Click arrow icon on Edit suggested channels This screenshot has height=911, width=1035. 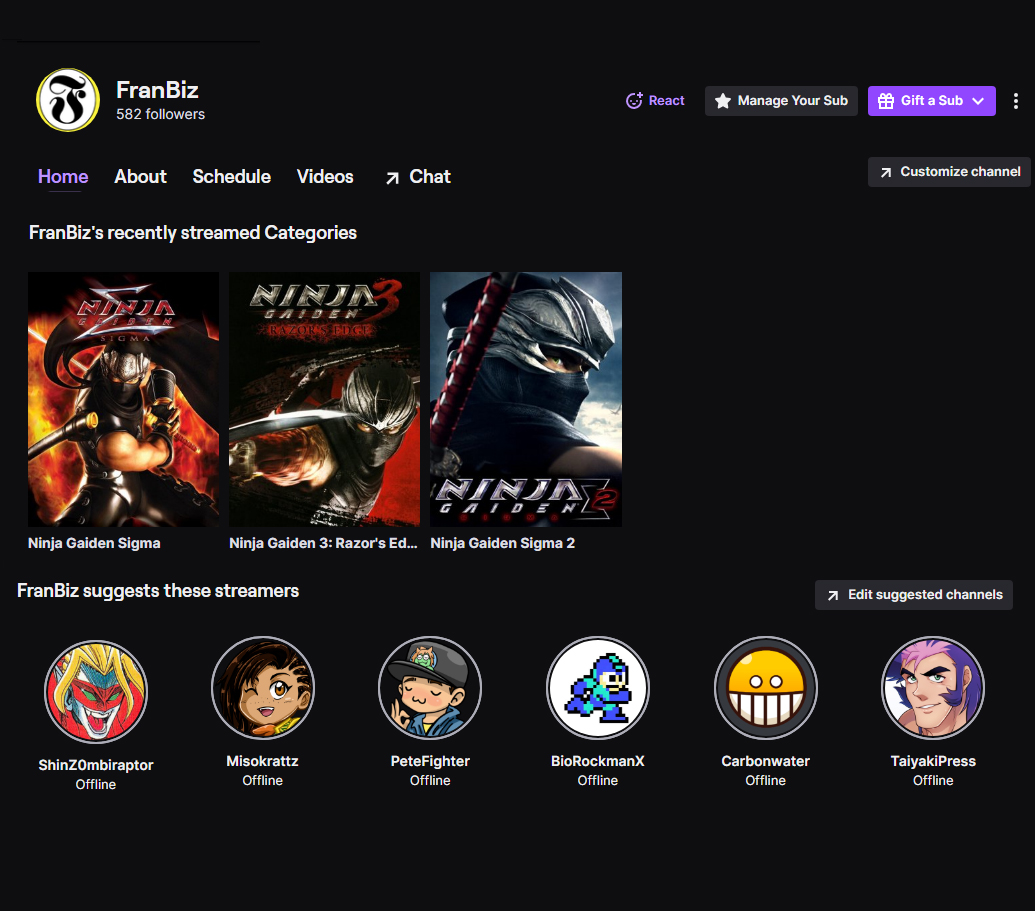833,595
